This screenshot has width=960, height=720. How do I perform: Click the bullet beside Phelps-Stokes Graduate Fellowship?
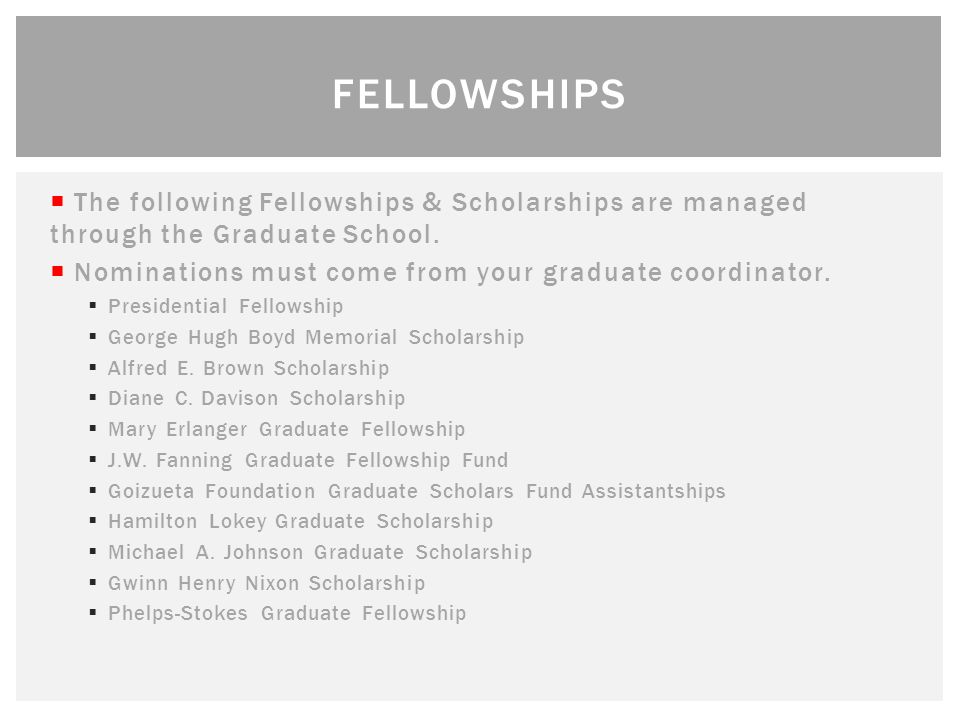(93, 612)
